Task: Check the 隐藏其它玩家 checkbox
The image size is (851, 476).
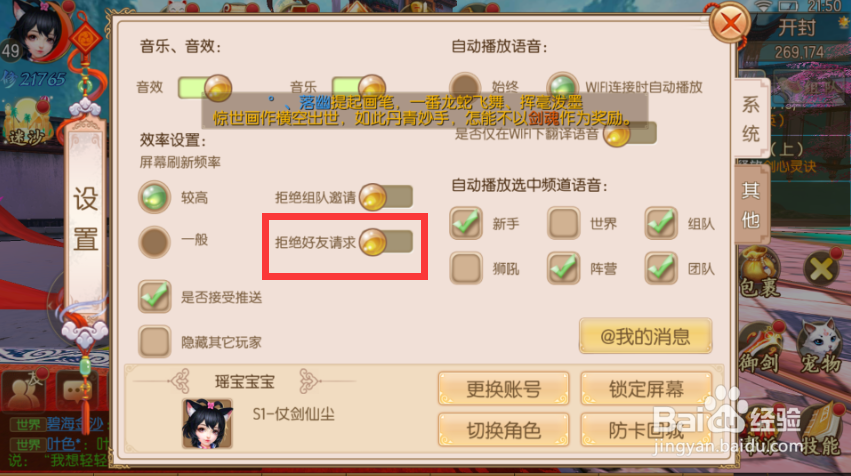Action: (155, 341)
